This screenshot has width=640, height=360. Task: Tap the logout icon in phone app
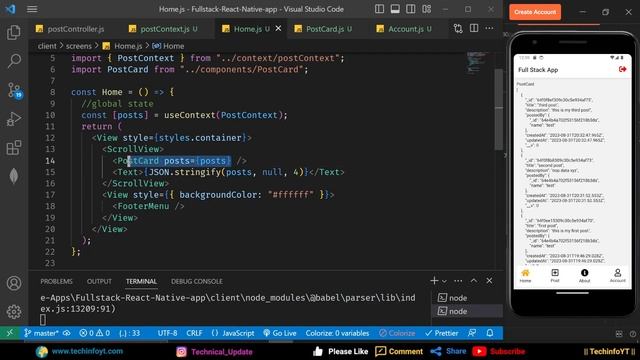622,69
